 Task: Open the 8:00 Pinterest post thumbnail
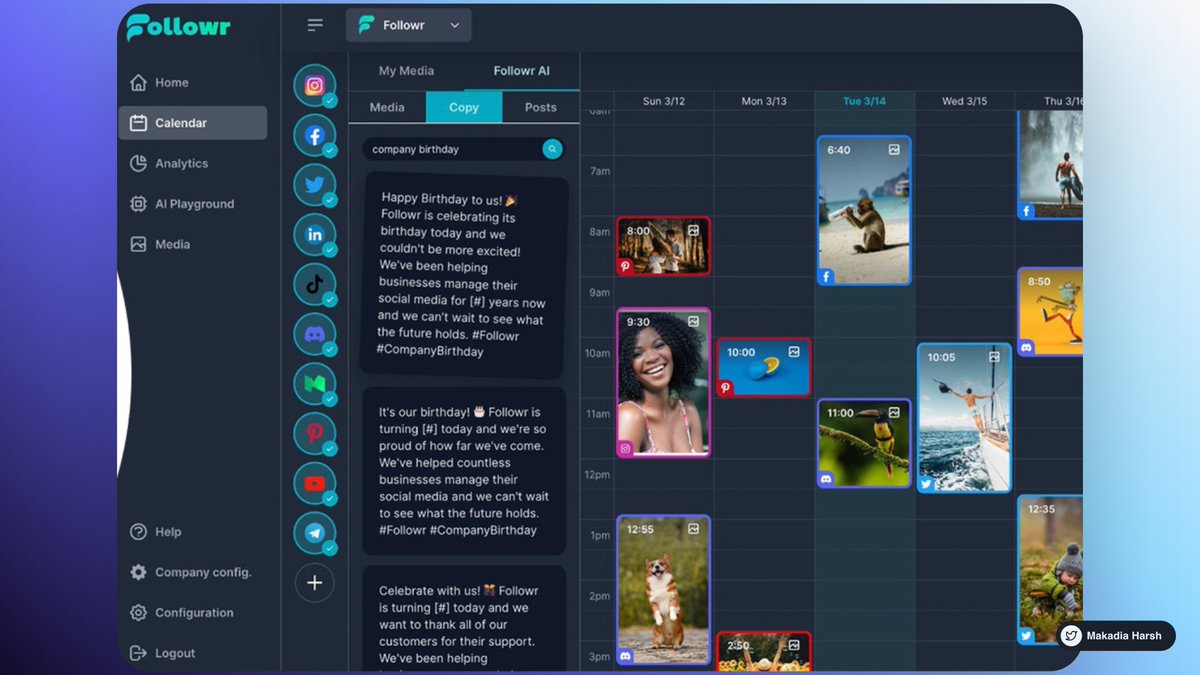(x=664, y=246)
